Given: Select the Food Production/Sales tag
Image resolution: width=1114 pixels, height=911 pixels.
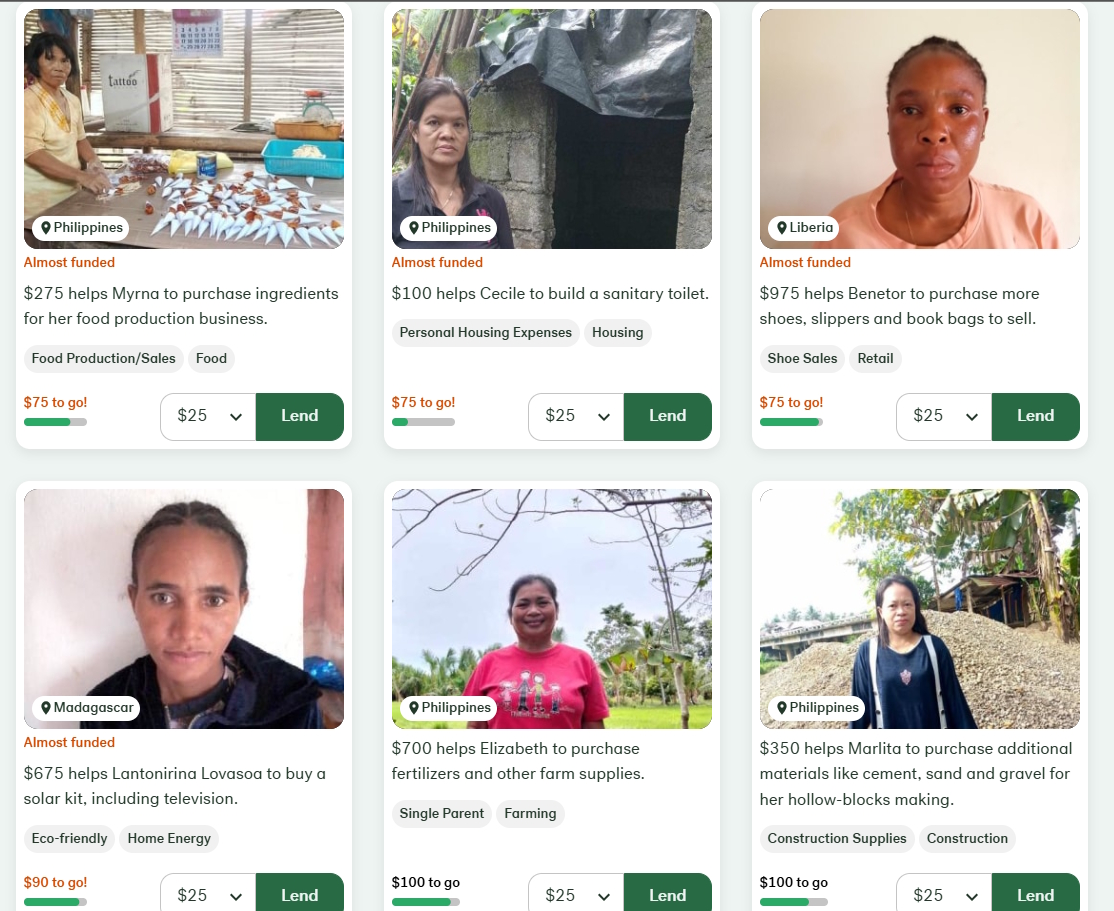Looking at the screenshot, I should 104,358.
